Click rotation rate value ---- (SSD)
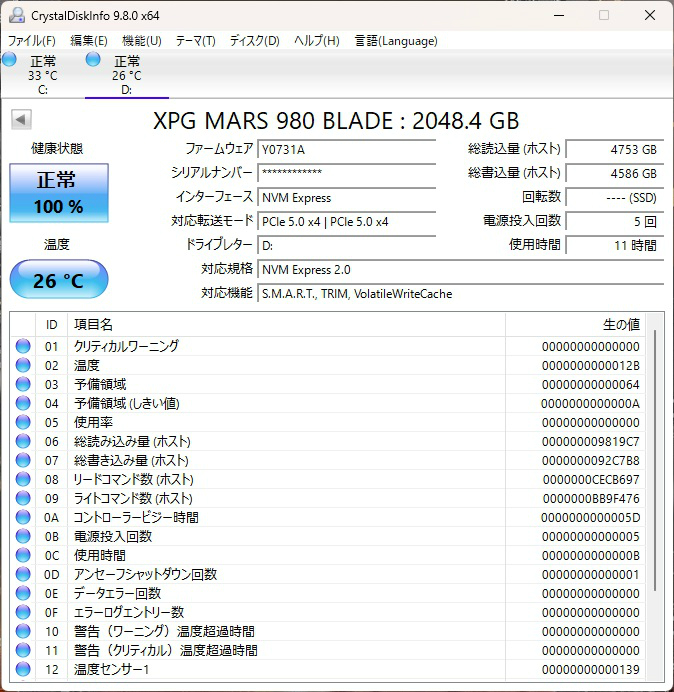This screenshot has width=674, height=692. point(615,198)
